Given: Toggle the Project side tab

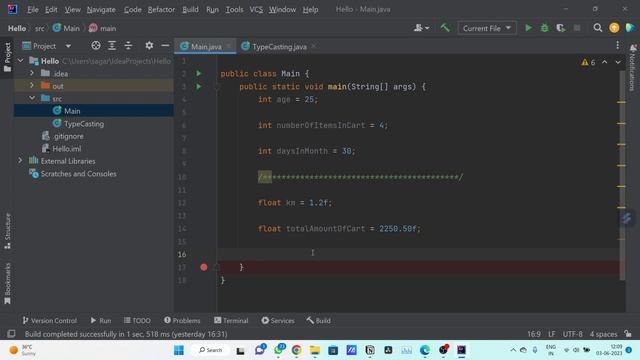Looking at the screenshot, I should 7,57.
